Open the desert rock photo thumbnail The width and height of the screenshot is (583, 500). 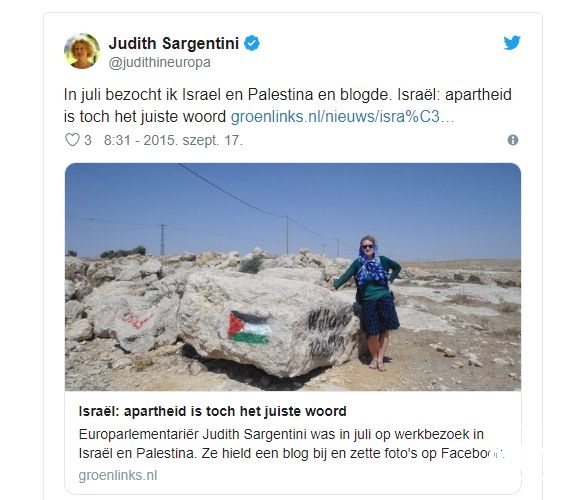293,277
